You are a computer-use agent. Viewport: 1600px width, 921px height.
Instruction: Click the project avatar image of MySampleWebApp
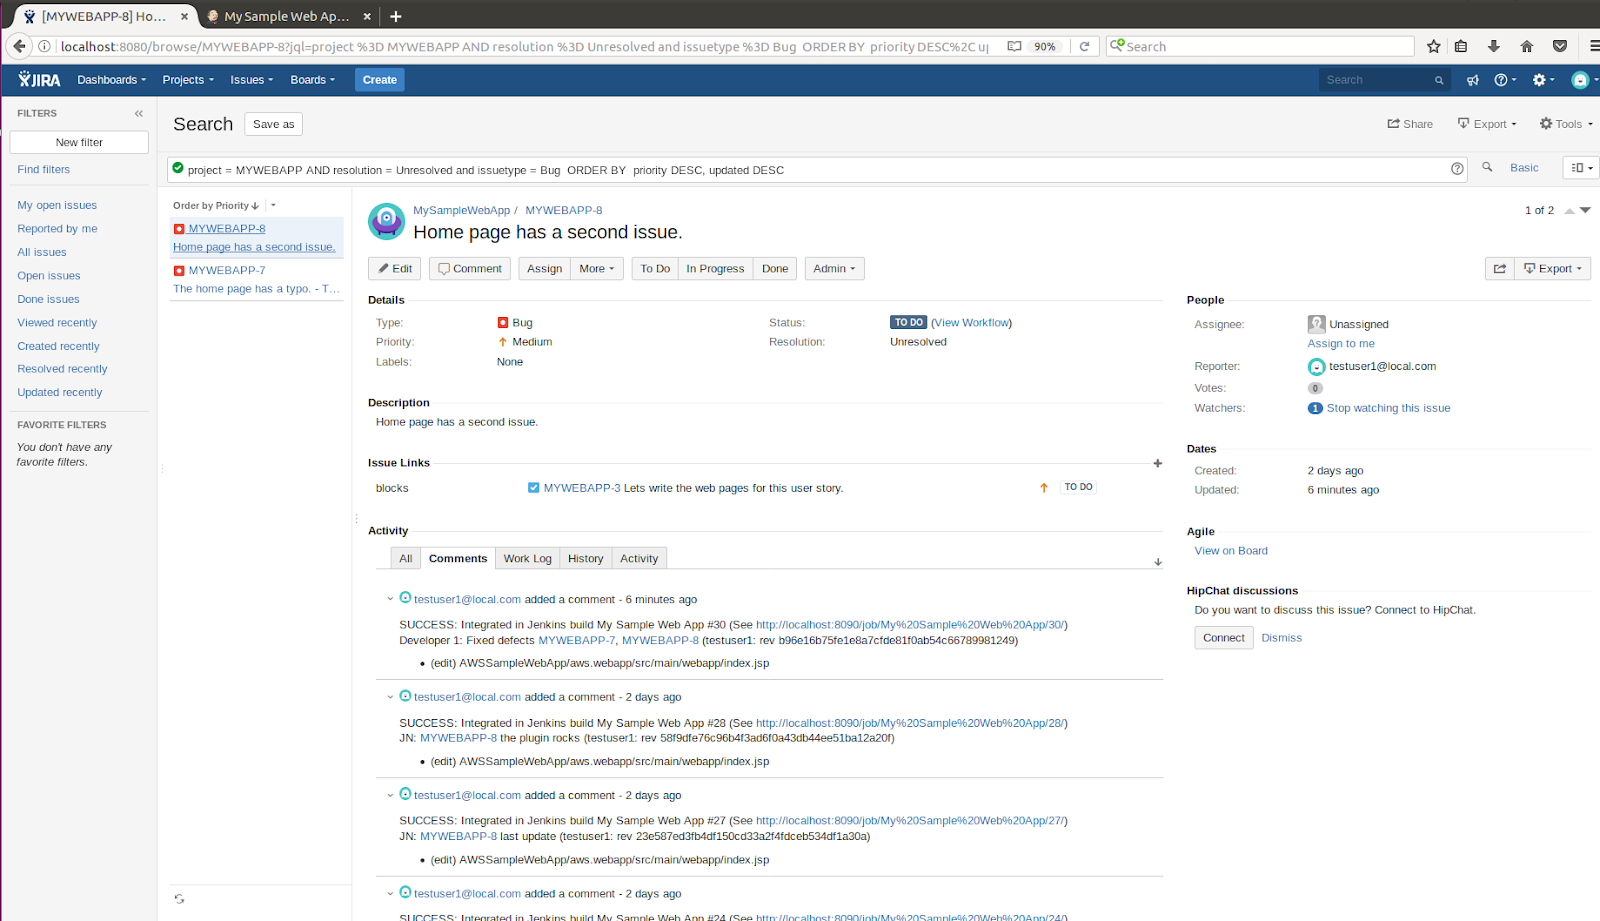click(386, 221)
